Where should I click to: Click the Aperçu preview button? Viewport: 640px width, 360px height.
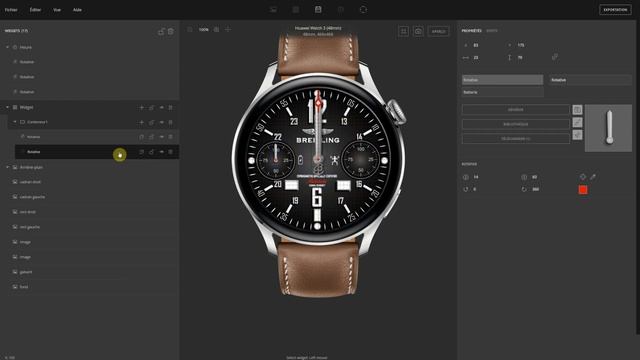click(438, 31)
